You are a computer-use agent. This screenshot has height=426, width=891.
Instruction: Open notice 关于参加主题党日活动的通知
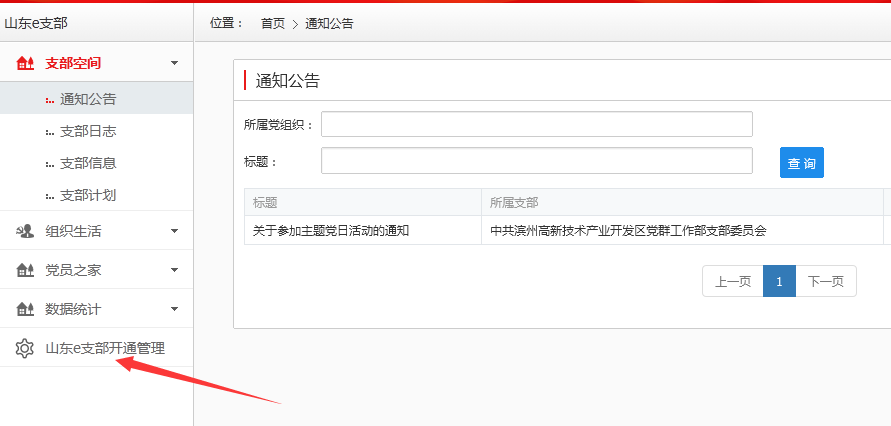331,231
